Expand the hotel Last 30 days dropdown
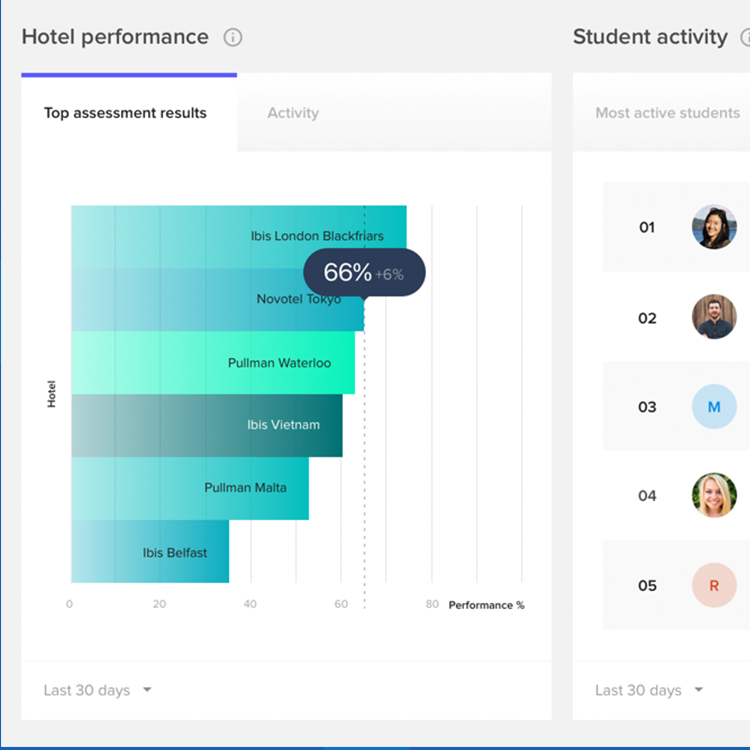This screenshot has width=750, height=750. (x=98, y=690)
